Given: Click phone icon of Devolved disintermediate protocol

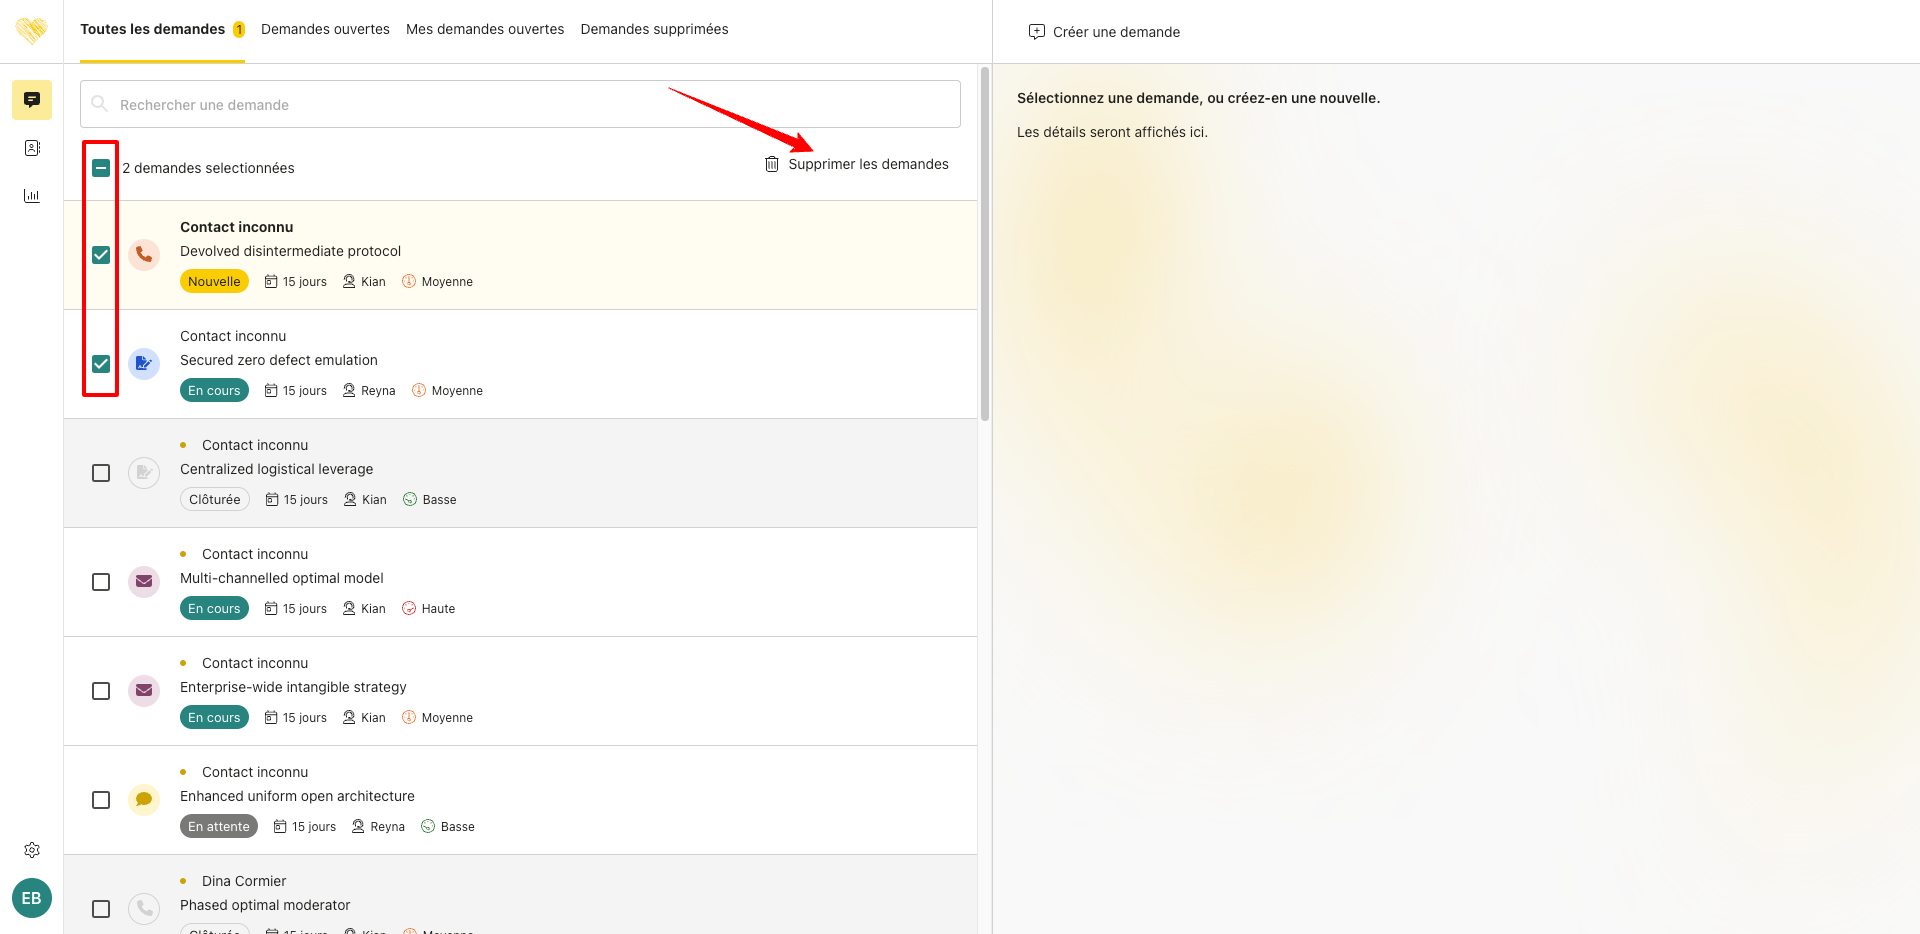Looking at the screenshot, I should 144,255.
